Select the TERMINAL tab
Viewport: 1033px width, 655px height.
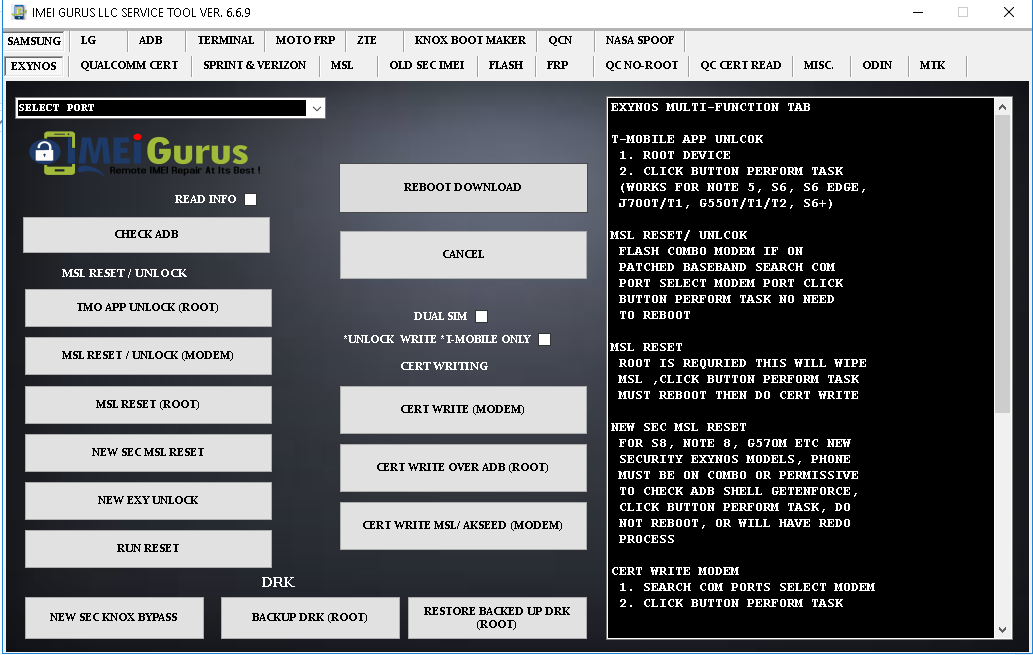[x=225, y=40]
